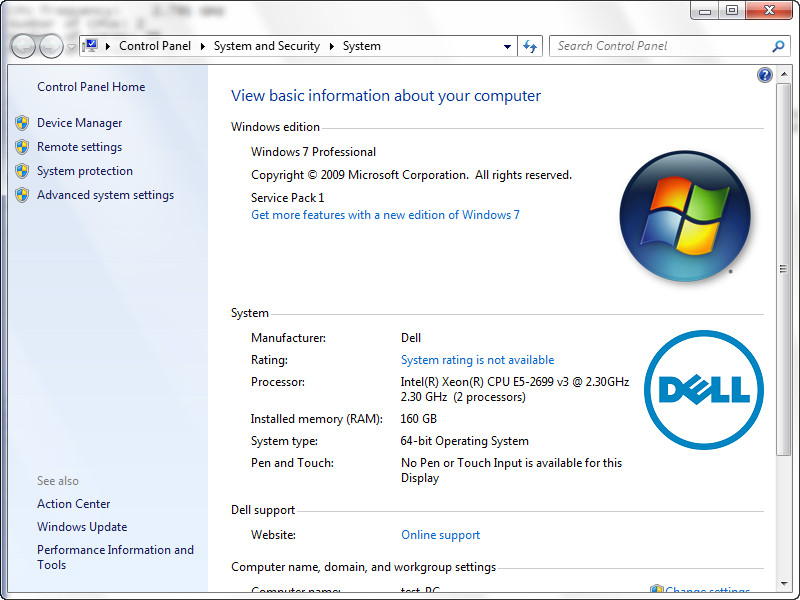The height and width of the screenshot is (600, 800).
Task: Open address bar previous locations dropdown
Action: point(507,46)
